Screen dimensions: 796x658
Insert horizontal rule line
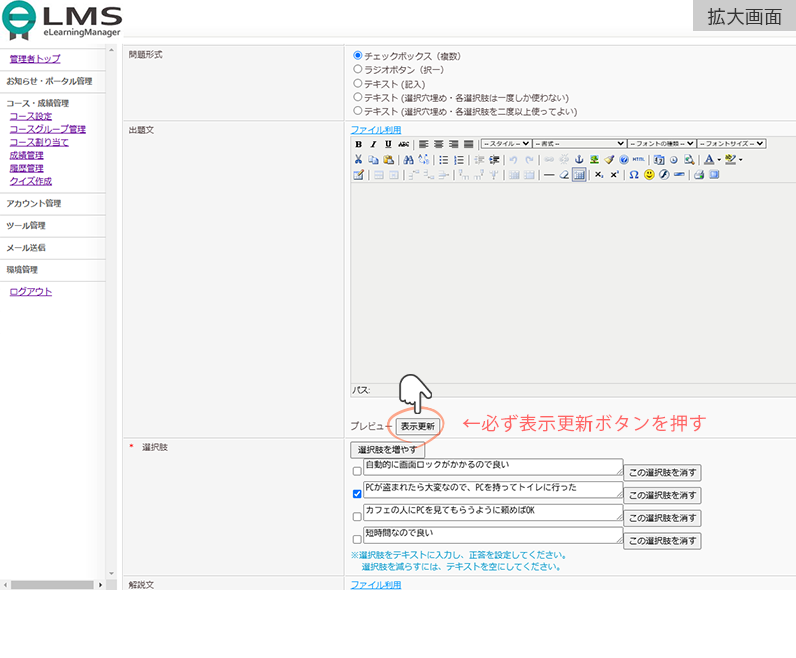549,175
